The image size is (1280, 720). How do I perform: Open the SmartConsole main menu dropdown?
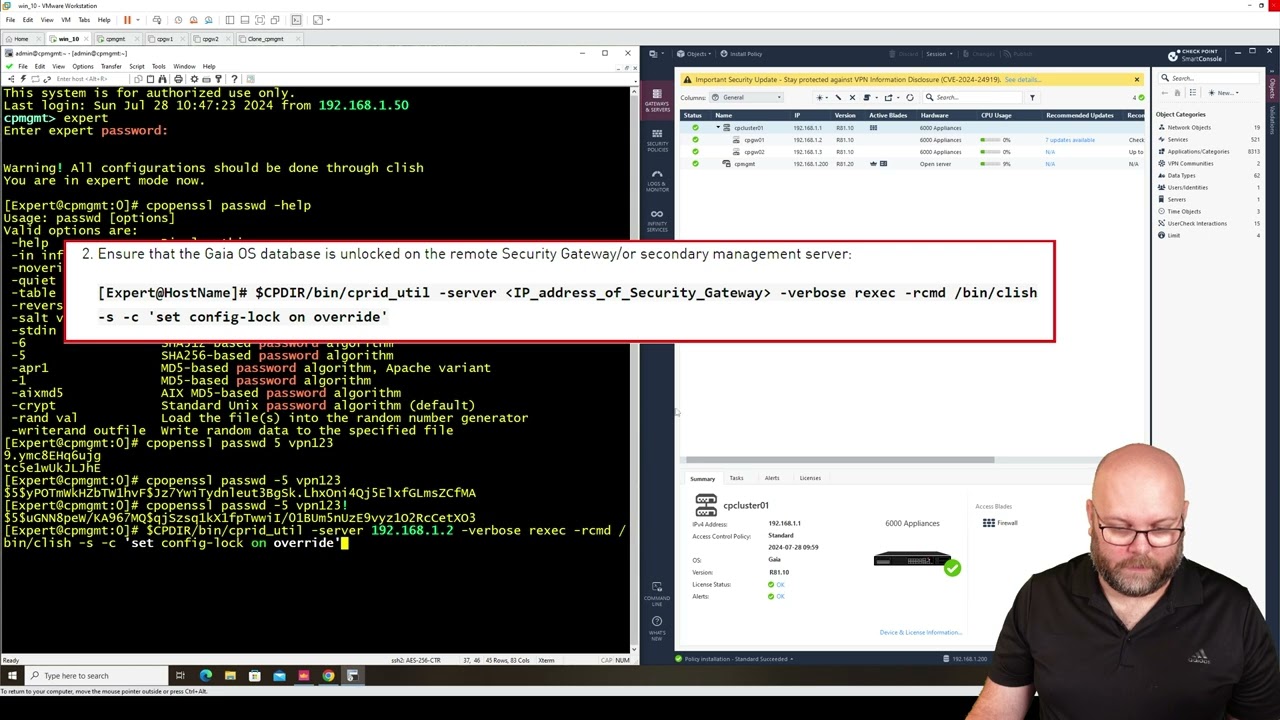coord(657,54)
